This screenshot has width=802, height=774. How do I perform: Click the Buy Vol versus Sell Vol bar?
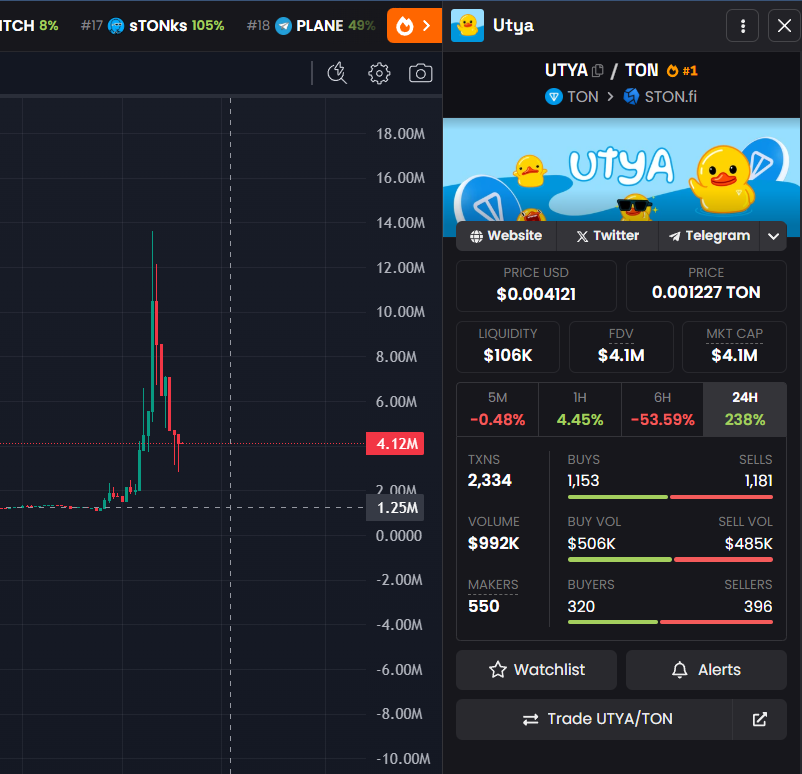tap(670, 560)
